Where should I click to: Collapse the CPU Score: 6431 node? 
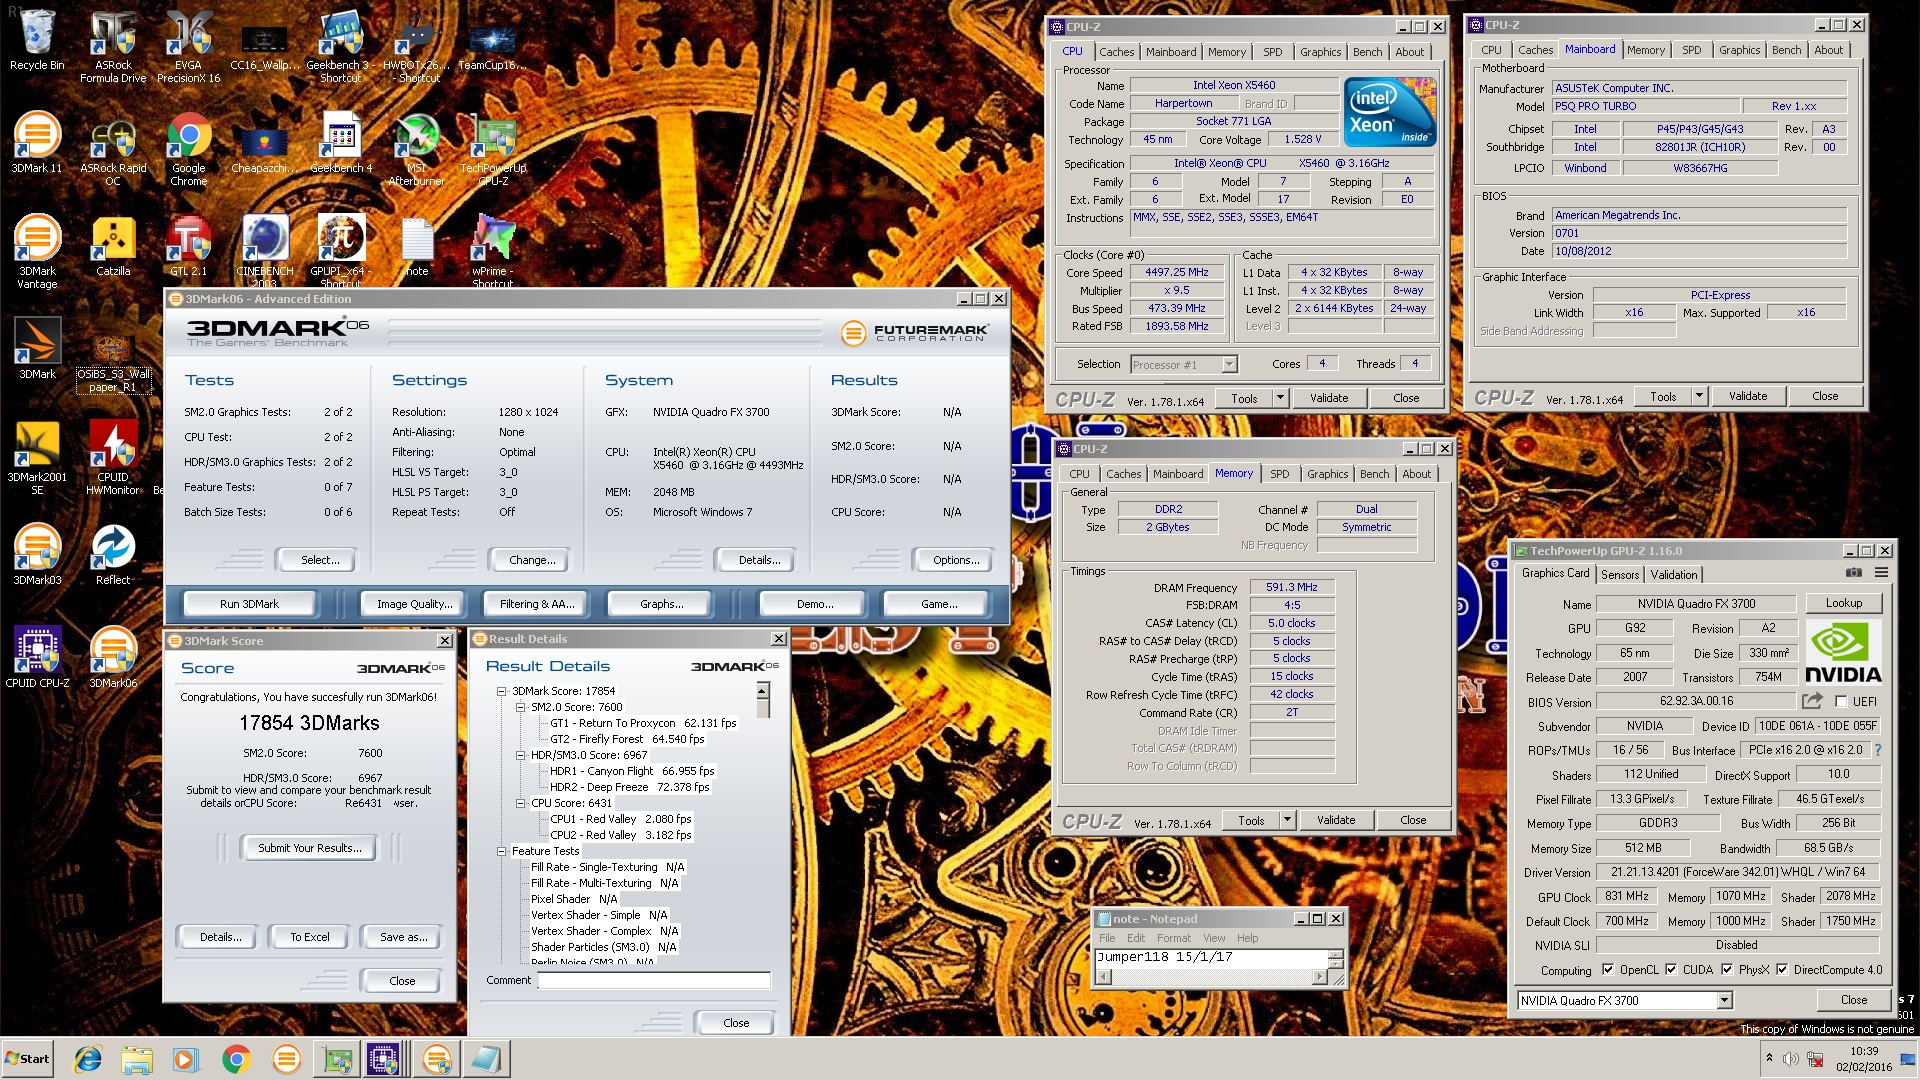click(521, 803)
